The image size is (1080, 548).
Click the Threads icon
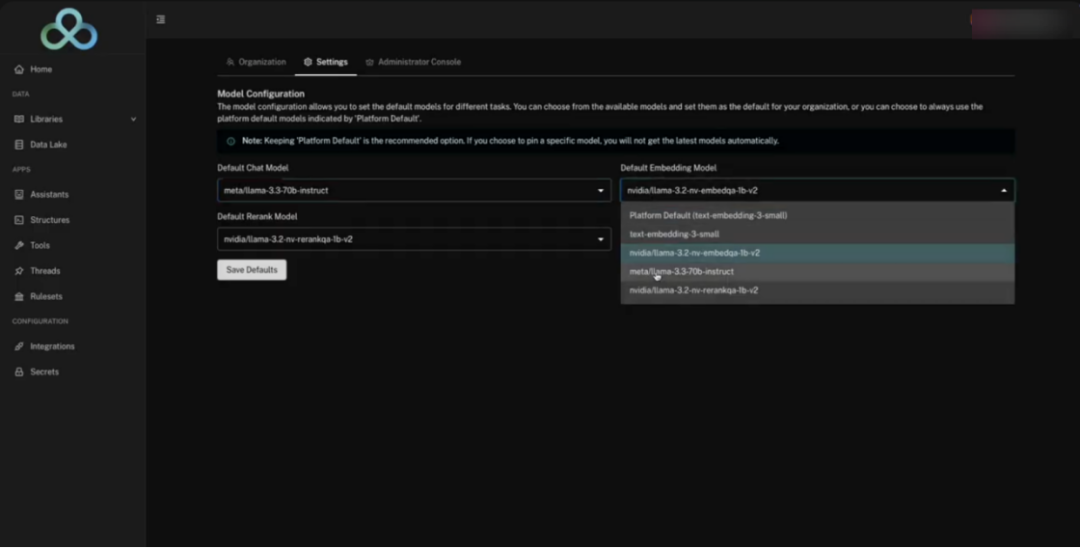point(19,271)
